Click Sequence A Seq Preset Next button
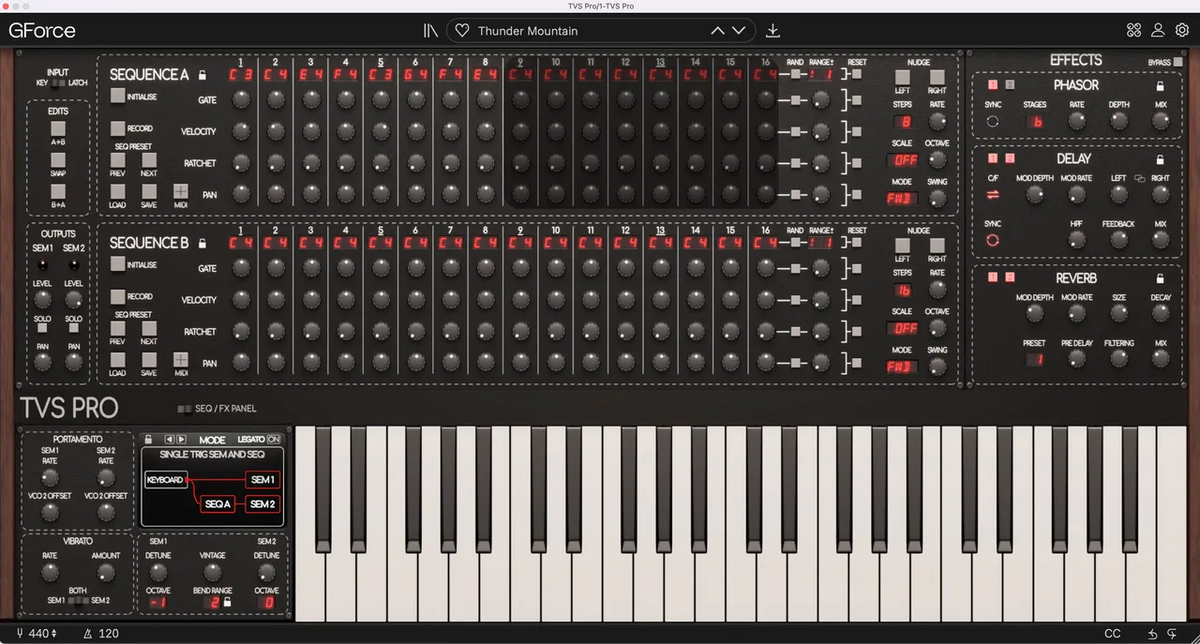This screenshot has width=1200, height=644. [149, 159]
